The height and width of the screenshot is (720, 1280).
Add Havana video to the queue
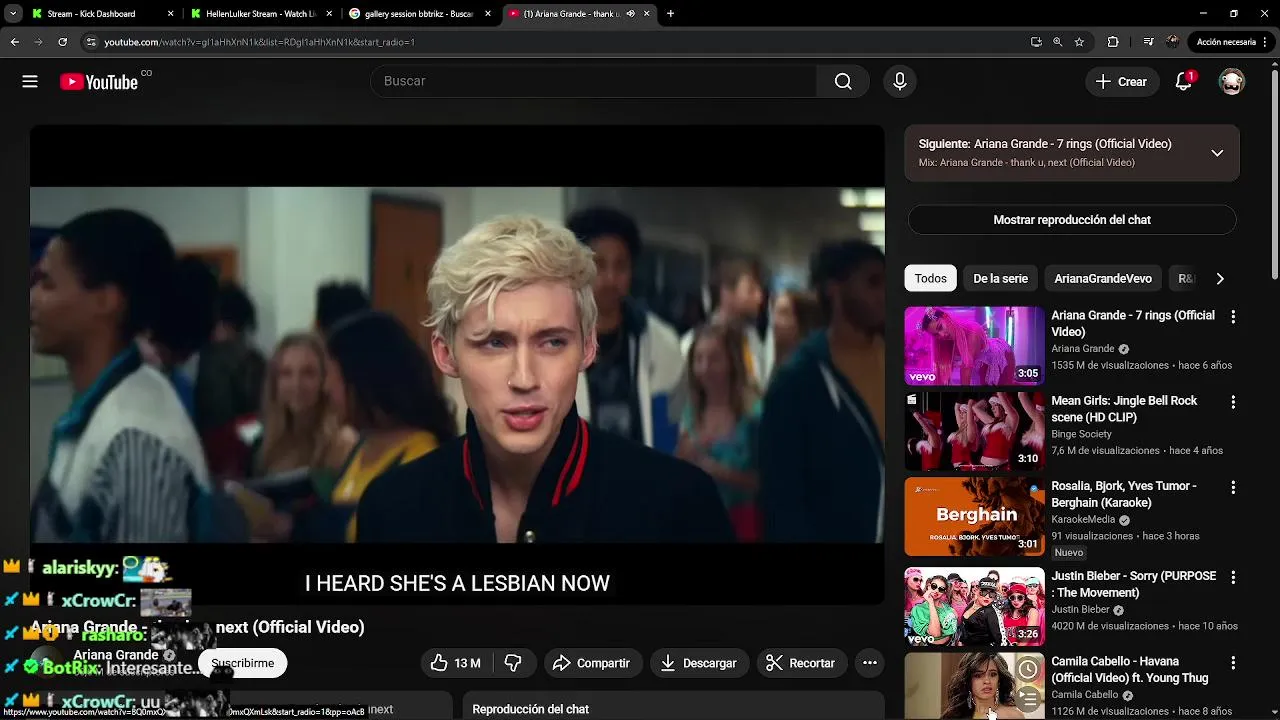(1028, 700)
